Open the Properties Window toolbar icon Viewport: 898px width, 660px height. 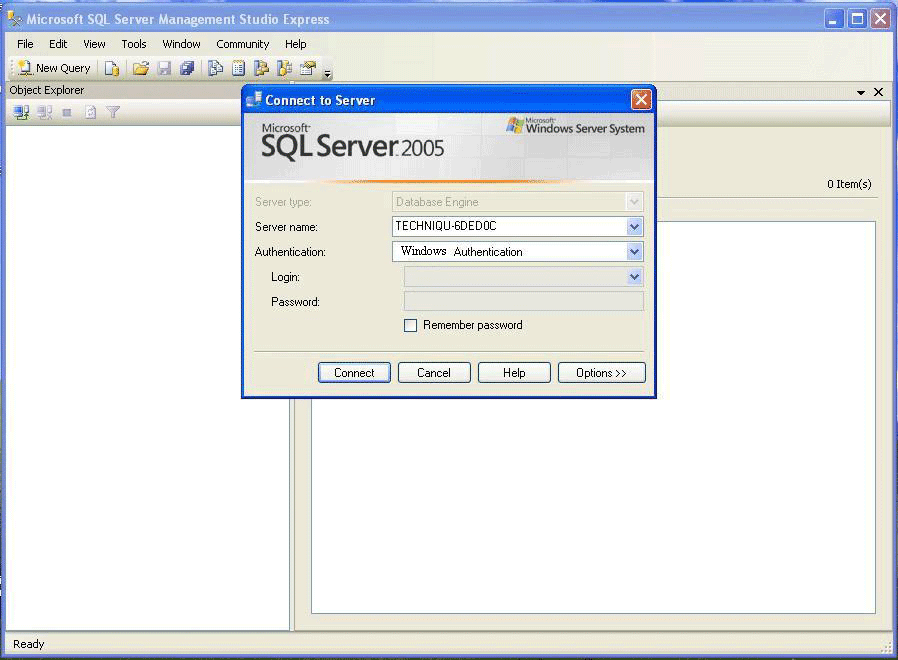click(308, 68)
